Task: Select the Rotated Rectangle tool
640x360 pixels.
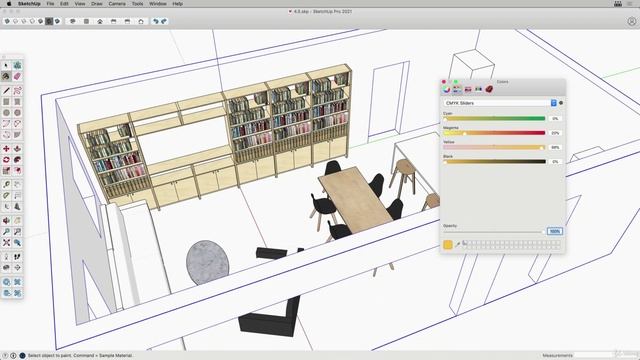Action: pyautogui.click(x=17, y=102)
